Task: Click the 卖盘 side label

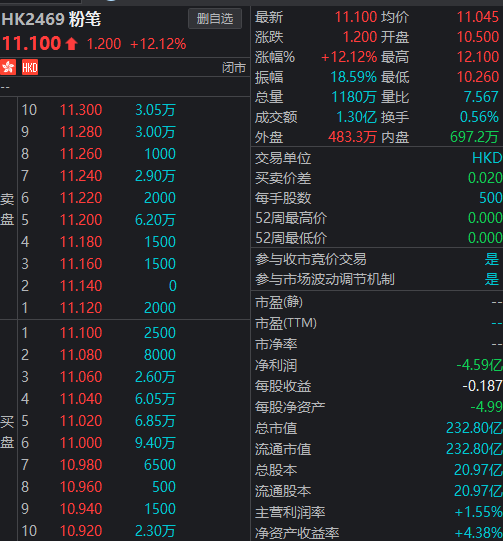Action: (7, 209)
